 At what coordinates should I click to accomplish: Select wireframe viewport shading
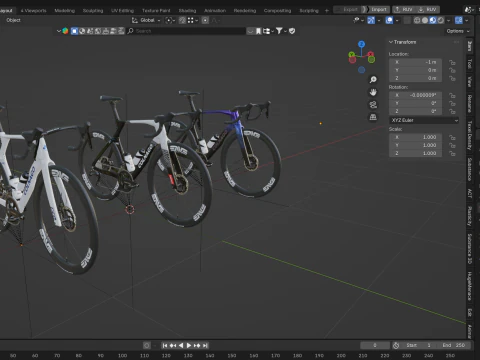click(417, 20)
